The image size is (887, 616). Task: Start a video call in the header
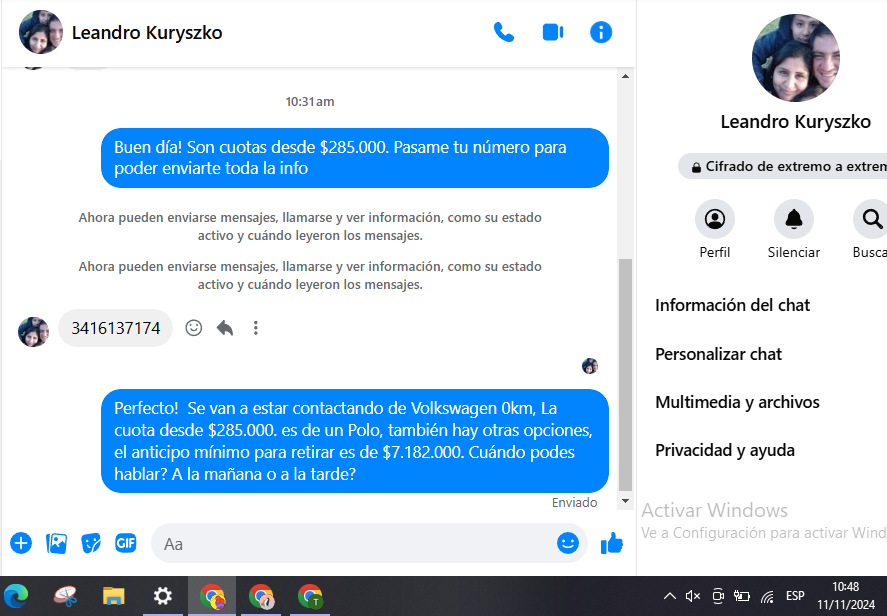[x=552, y=32]
